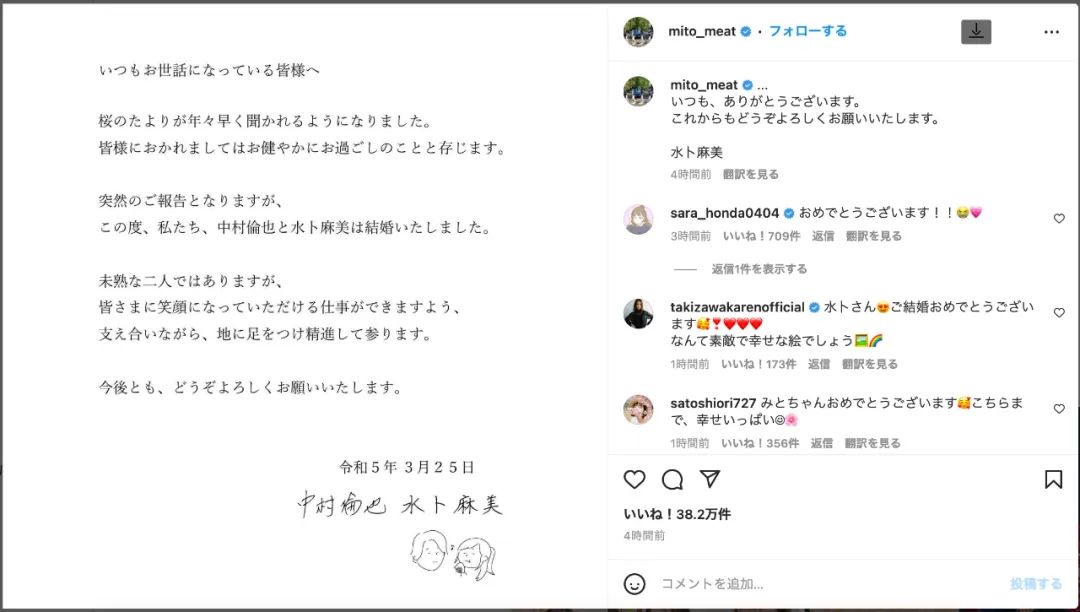1080x612 pixels.
Task: Open satoshiori727's avatar thumbnail
Action: point(638,410)
